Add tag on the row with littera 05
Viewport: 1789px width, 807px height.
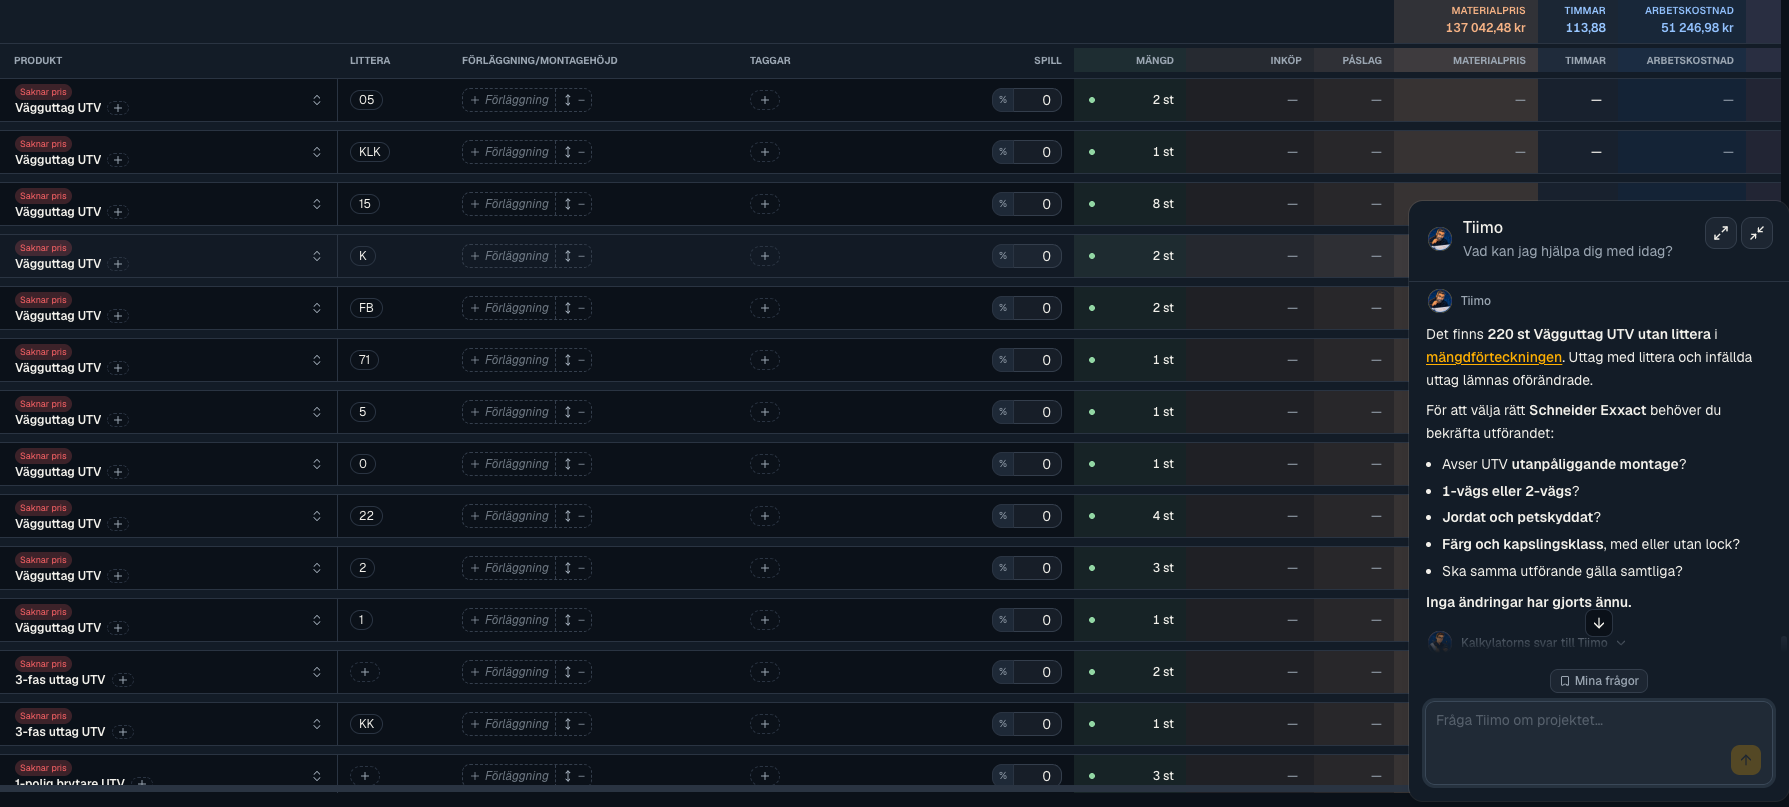765,100
